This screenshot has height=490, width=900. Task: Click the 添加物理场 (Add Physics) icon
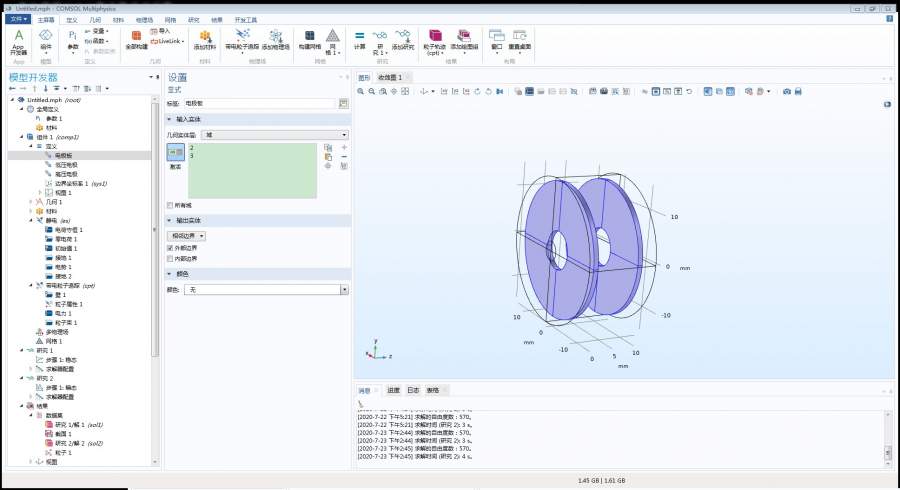point(274,38)
